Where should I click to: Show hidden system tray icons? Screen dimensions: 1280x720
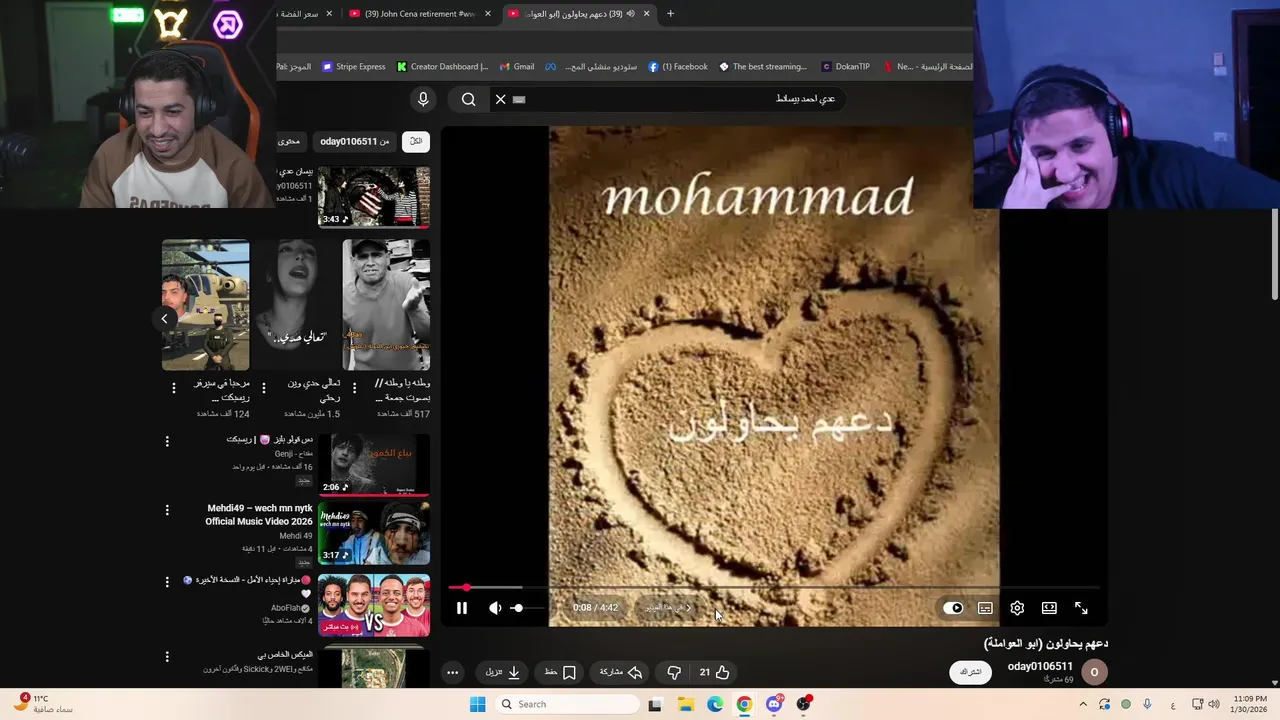[1083, 704]
